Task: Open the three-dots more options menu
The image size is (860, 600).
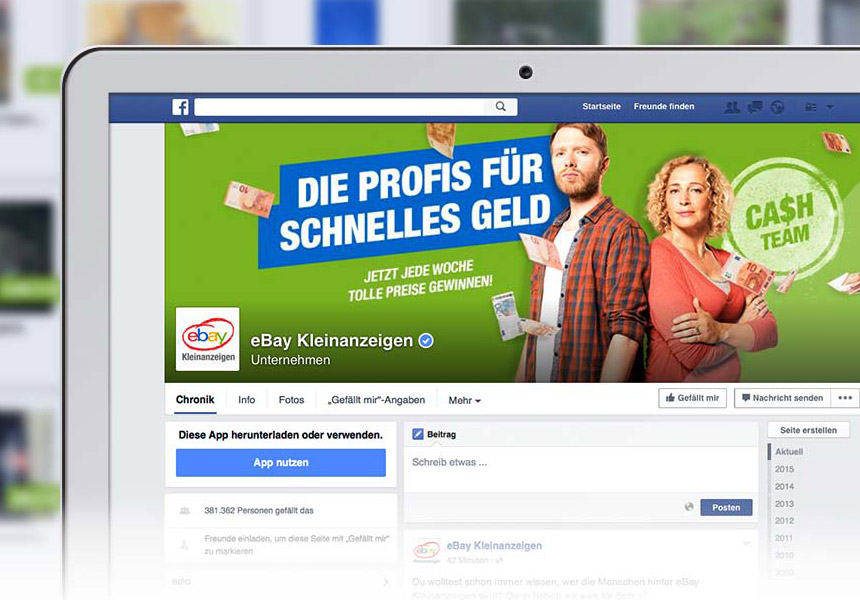Action: 845,398
